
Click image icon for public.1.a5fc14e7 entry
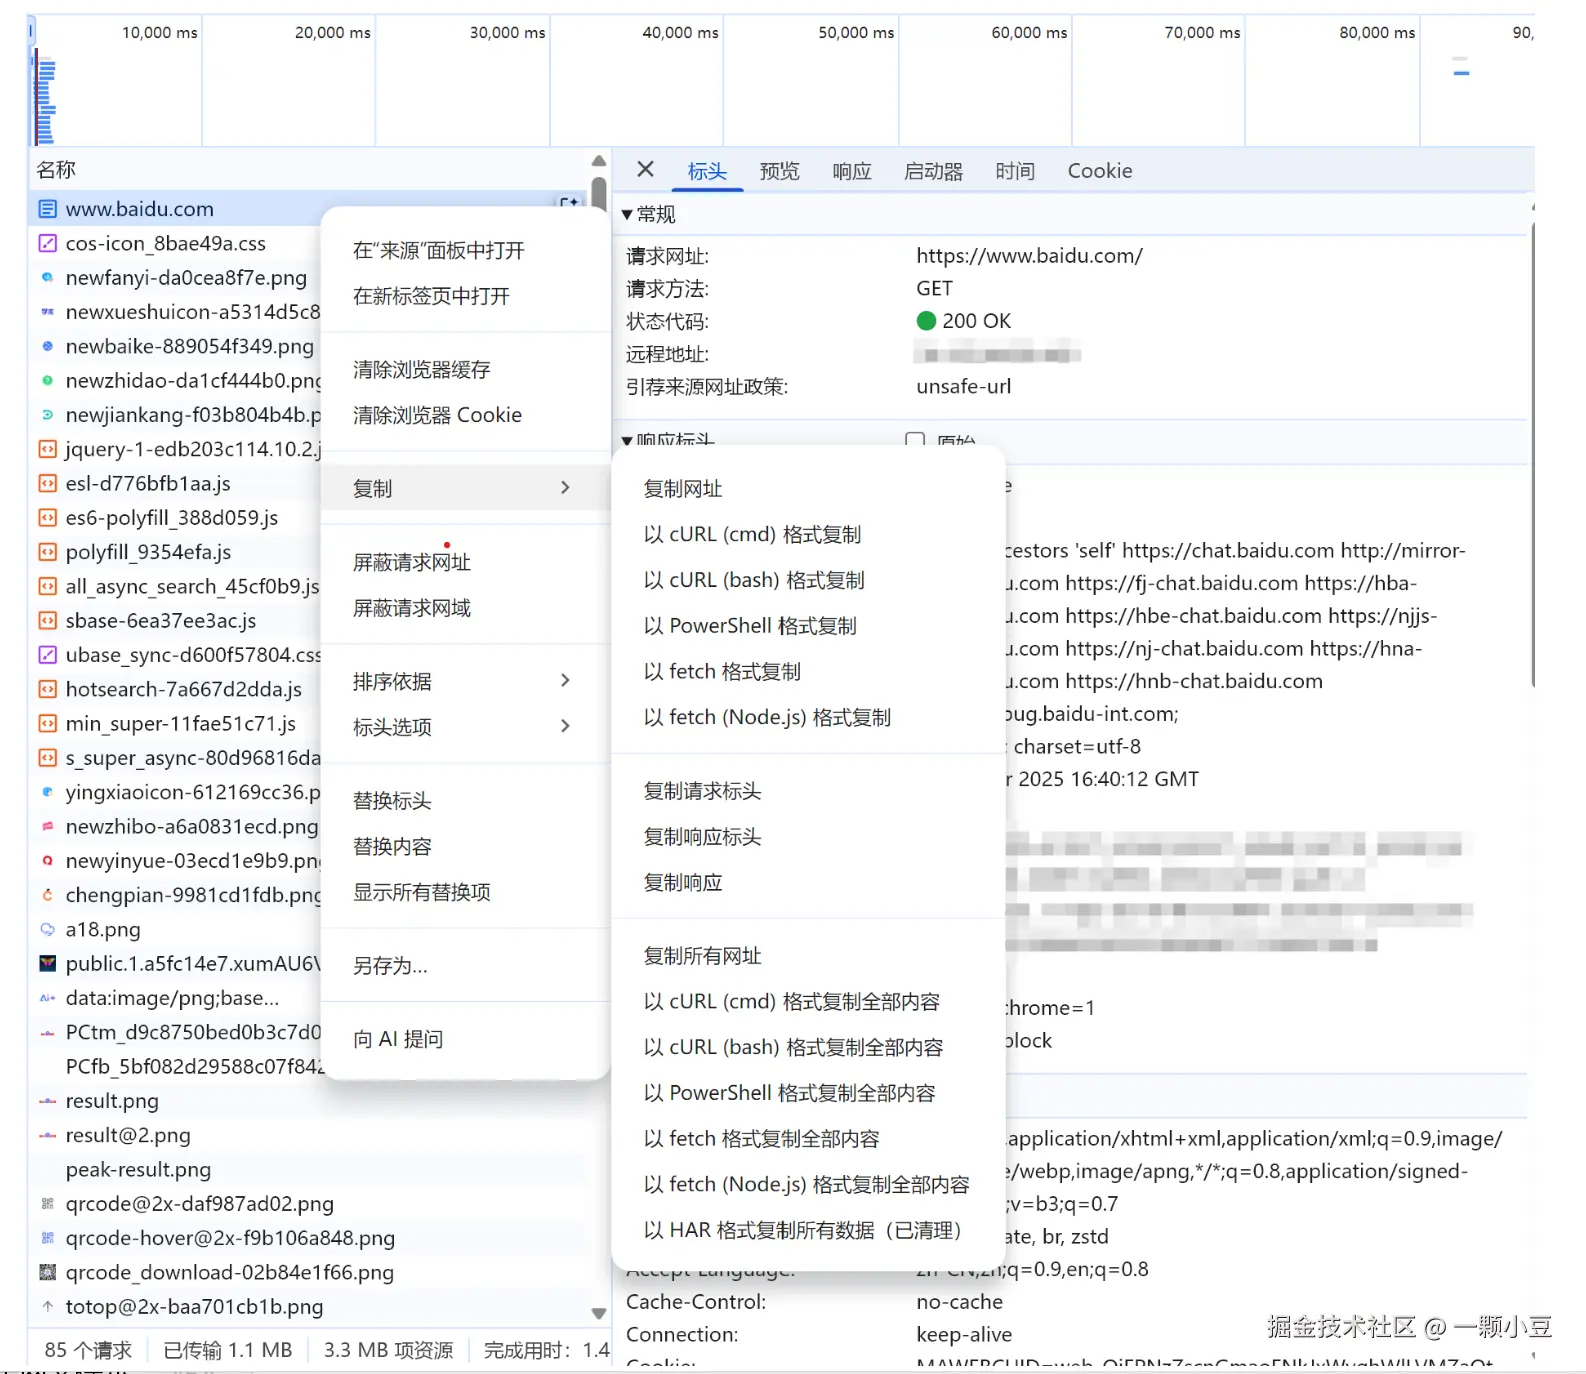pos(47,964)
